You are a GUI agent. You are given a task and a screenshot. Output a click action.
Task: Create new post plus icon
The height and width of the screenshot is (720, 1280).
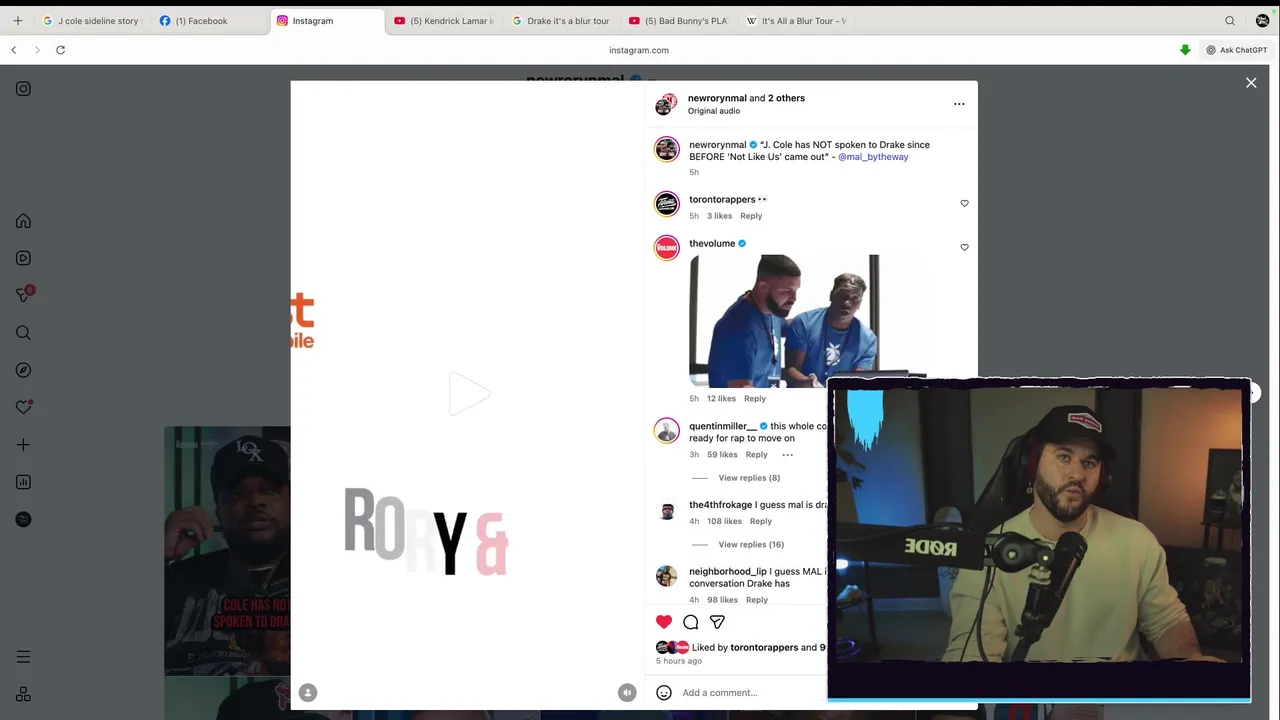(23, 445)
